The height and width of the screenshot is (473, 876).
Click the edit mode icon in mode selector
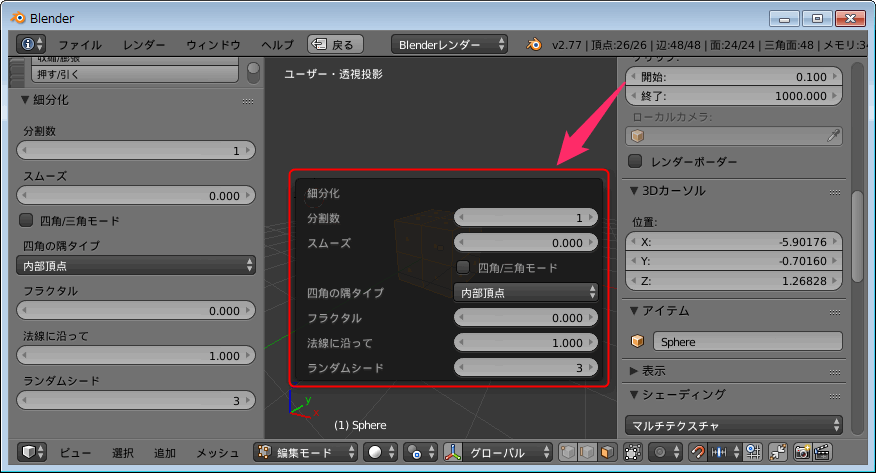point(265,452)
